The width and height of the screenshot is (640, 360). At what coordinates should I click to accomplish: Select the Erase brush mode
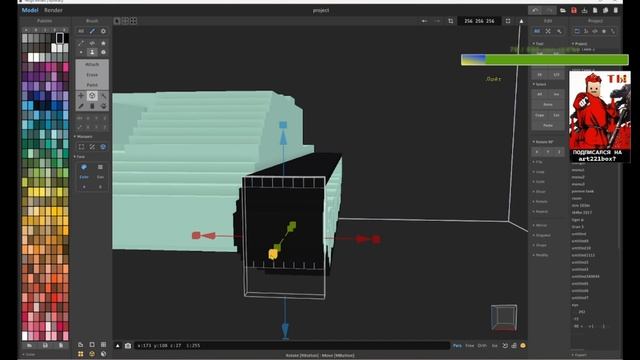92,75
